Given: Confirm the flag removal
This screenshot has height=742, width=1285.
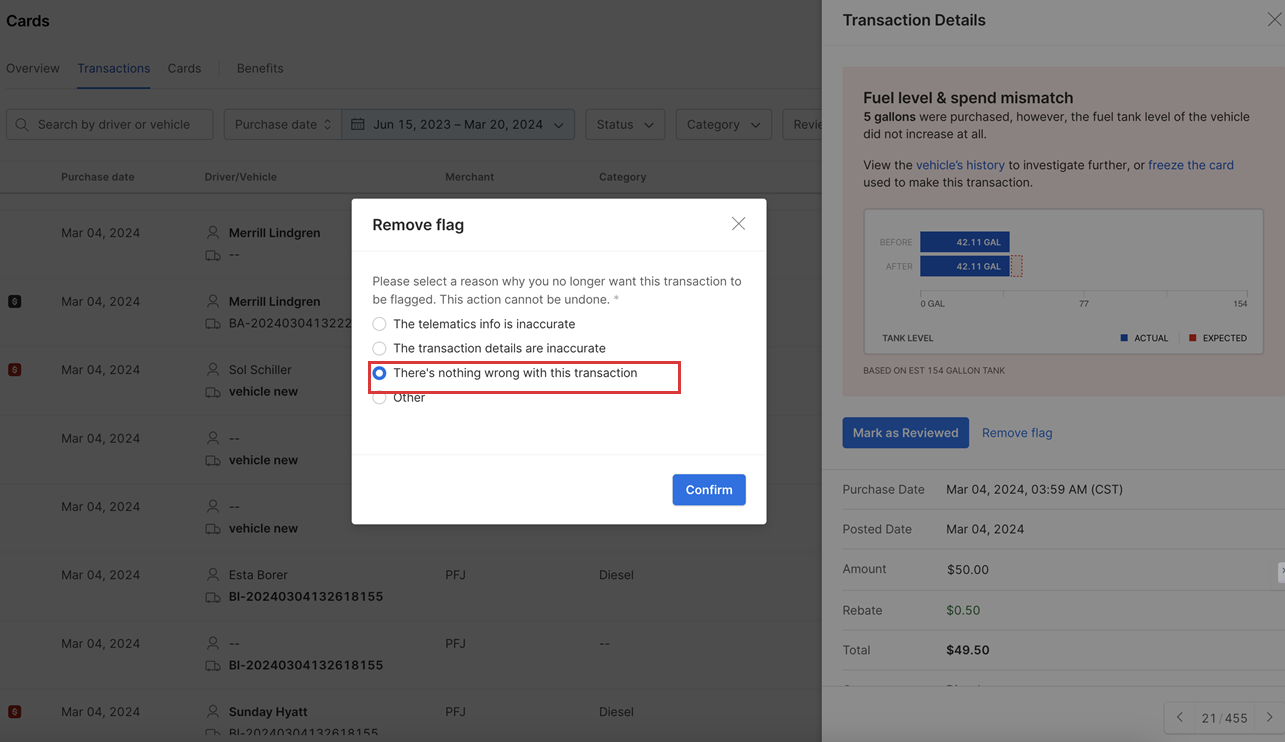Looking at the screenshot, I should pos(709,490).
